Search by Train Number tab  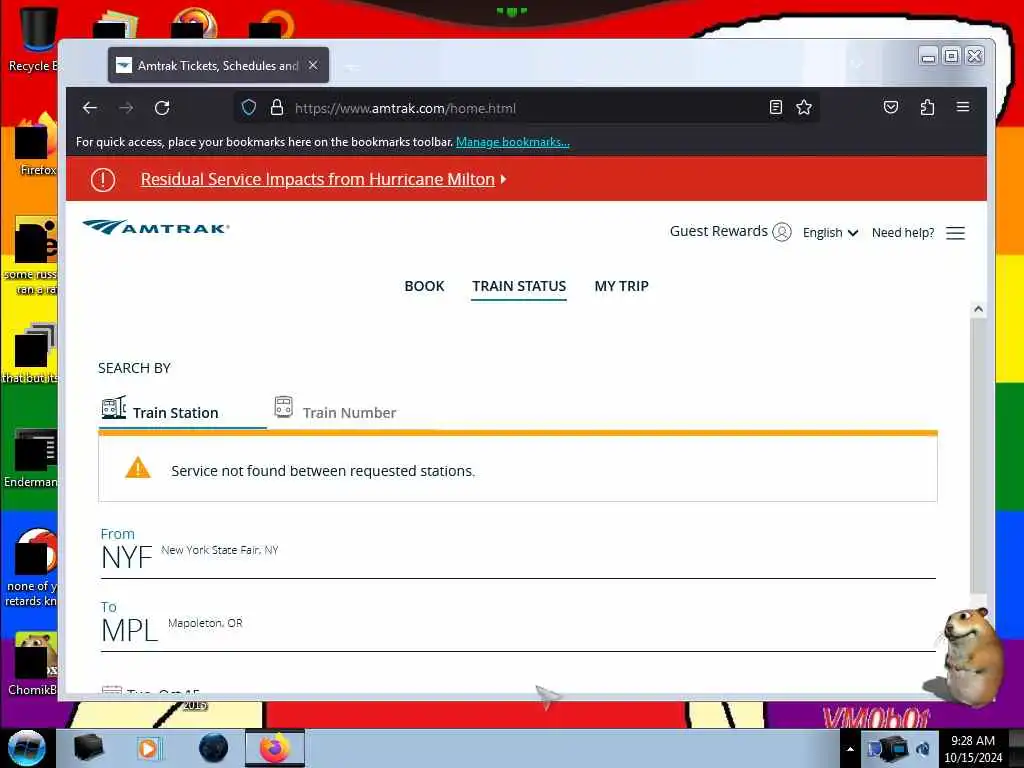pyautogui.click(x=336, y=409)
